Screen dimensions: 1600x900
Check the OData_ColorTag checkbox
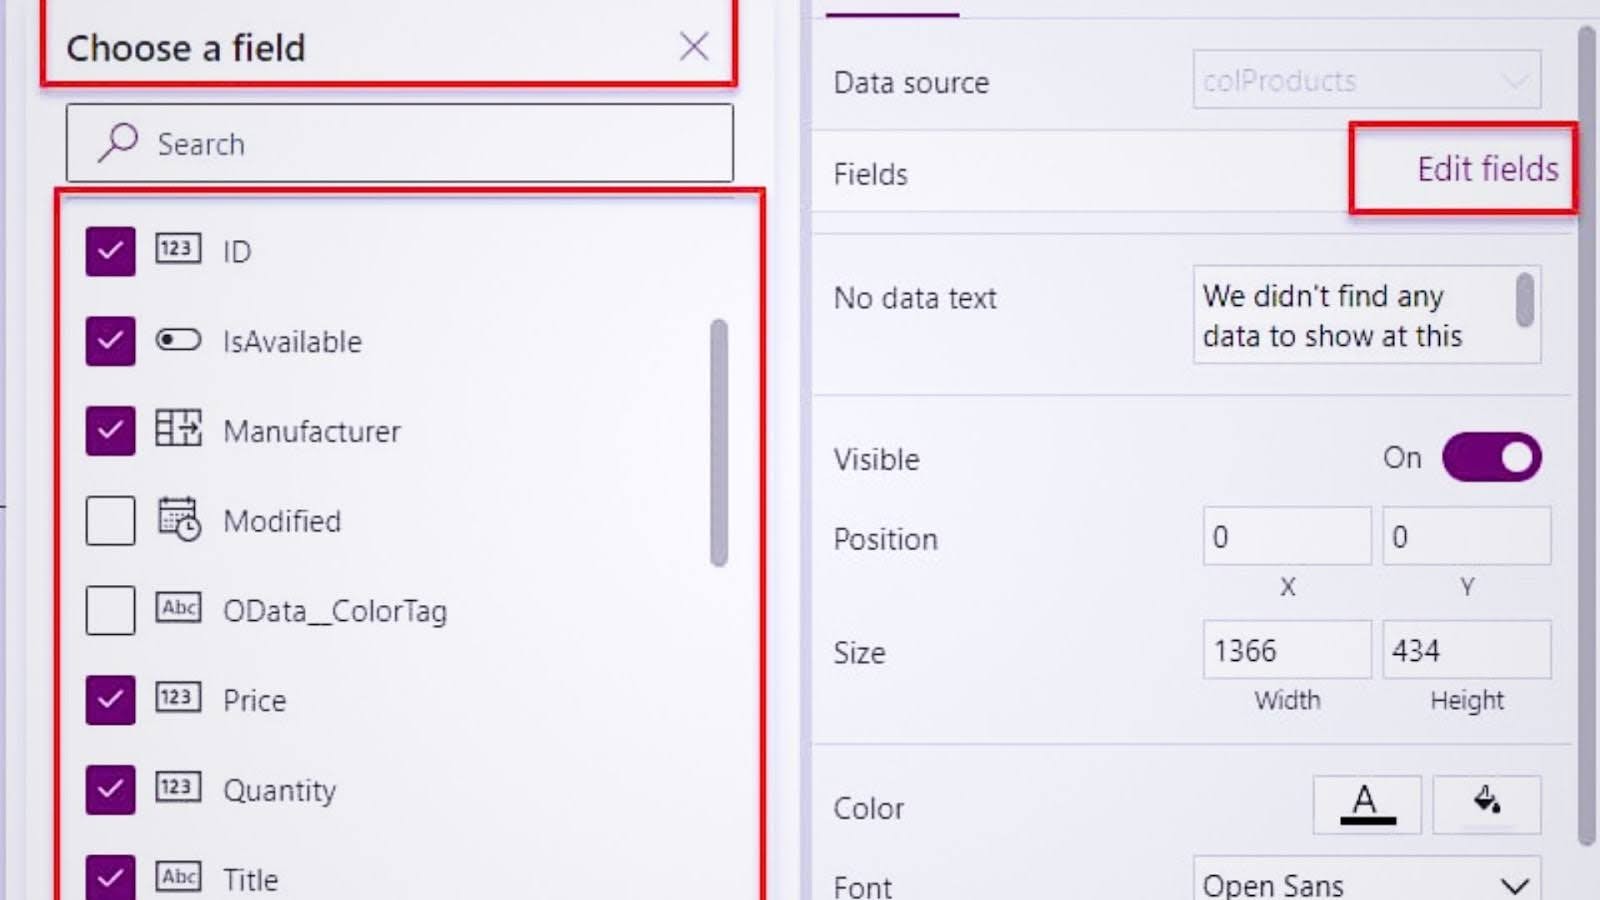pyautogui.click(x=110, y=610)
